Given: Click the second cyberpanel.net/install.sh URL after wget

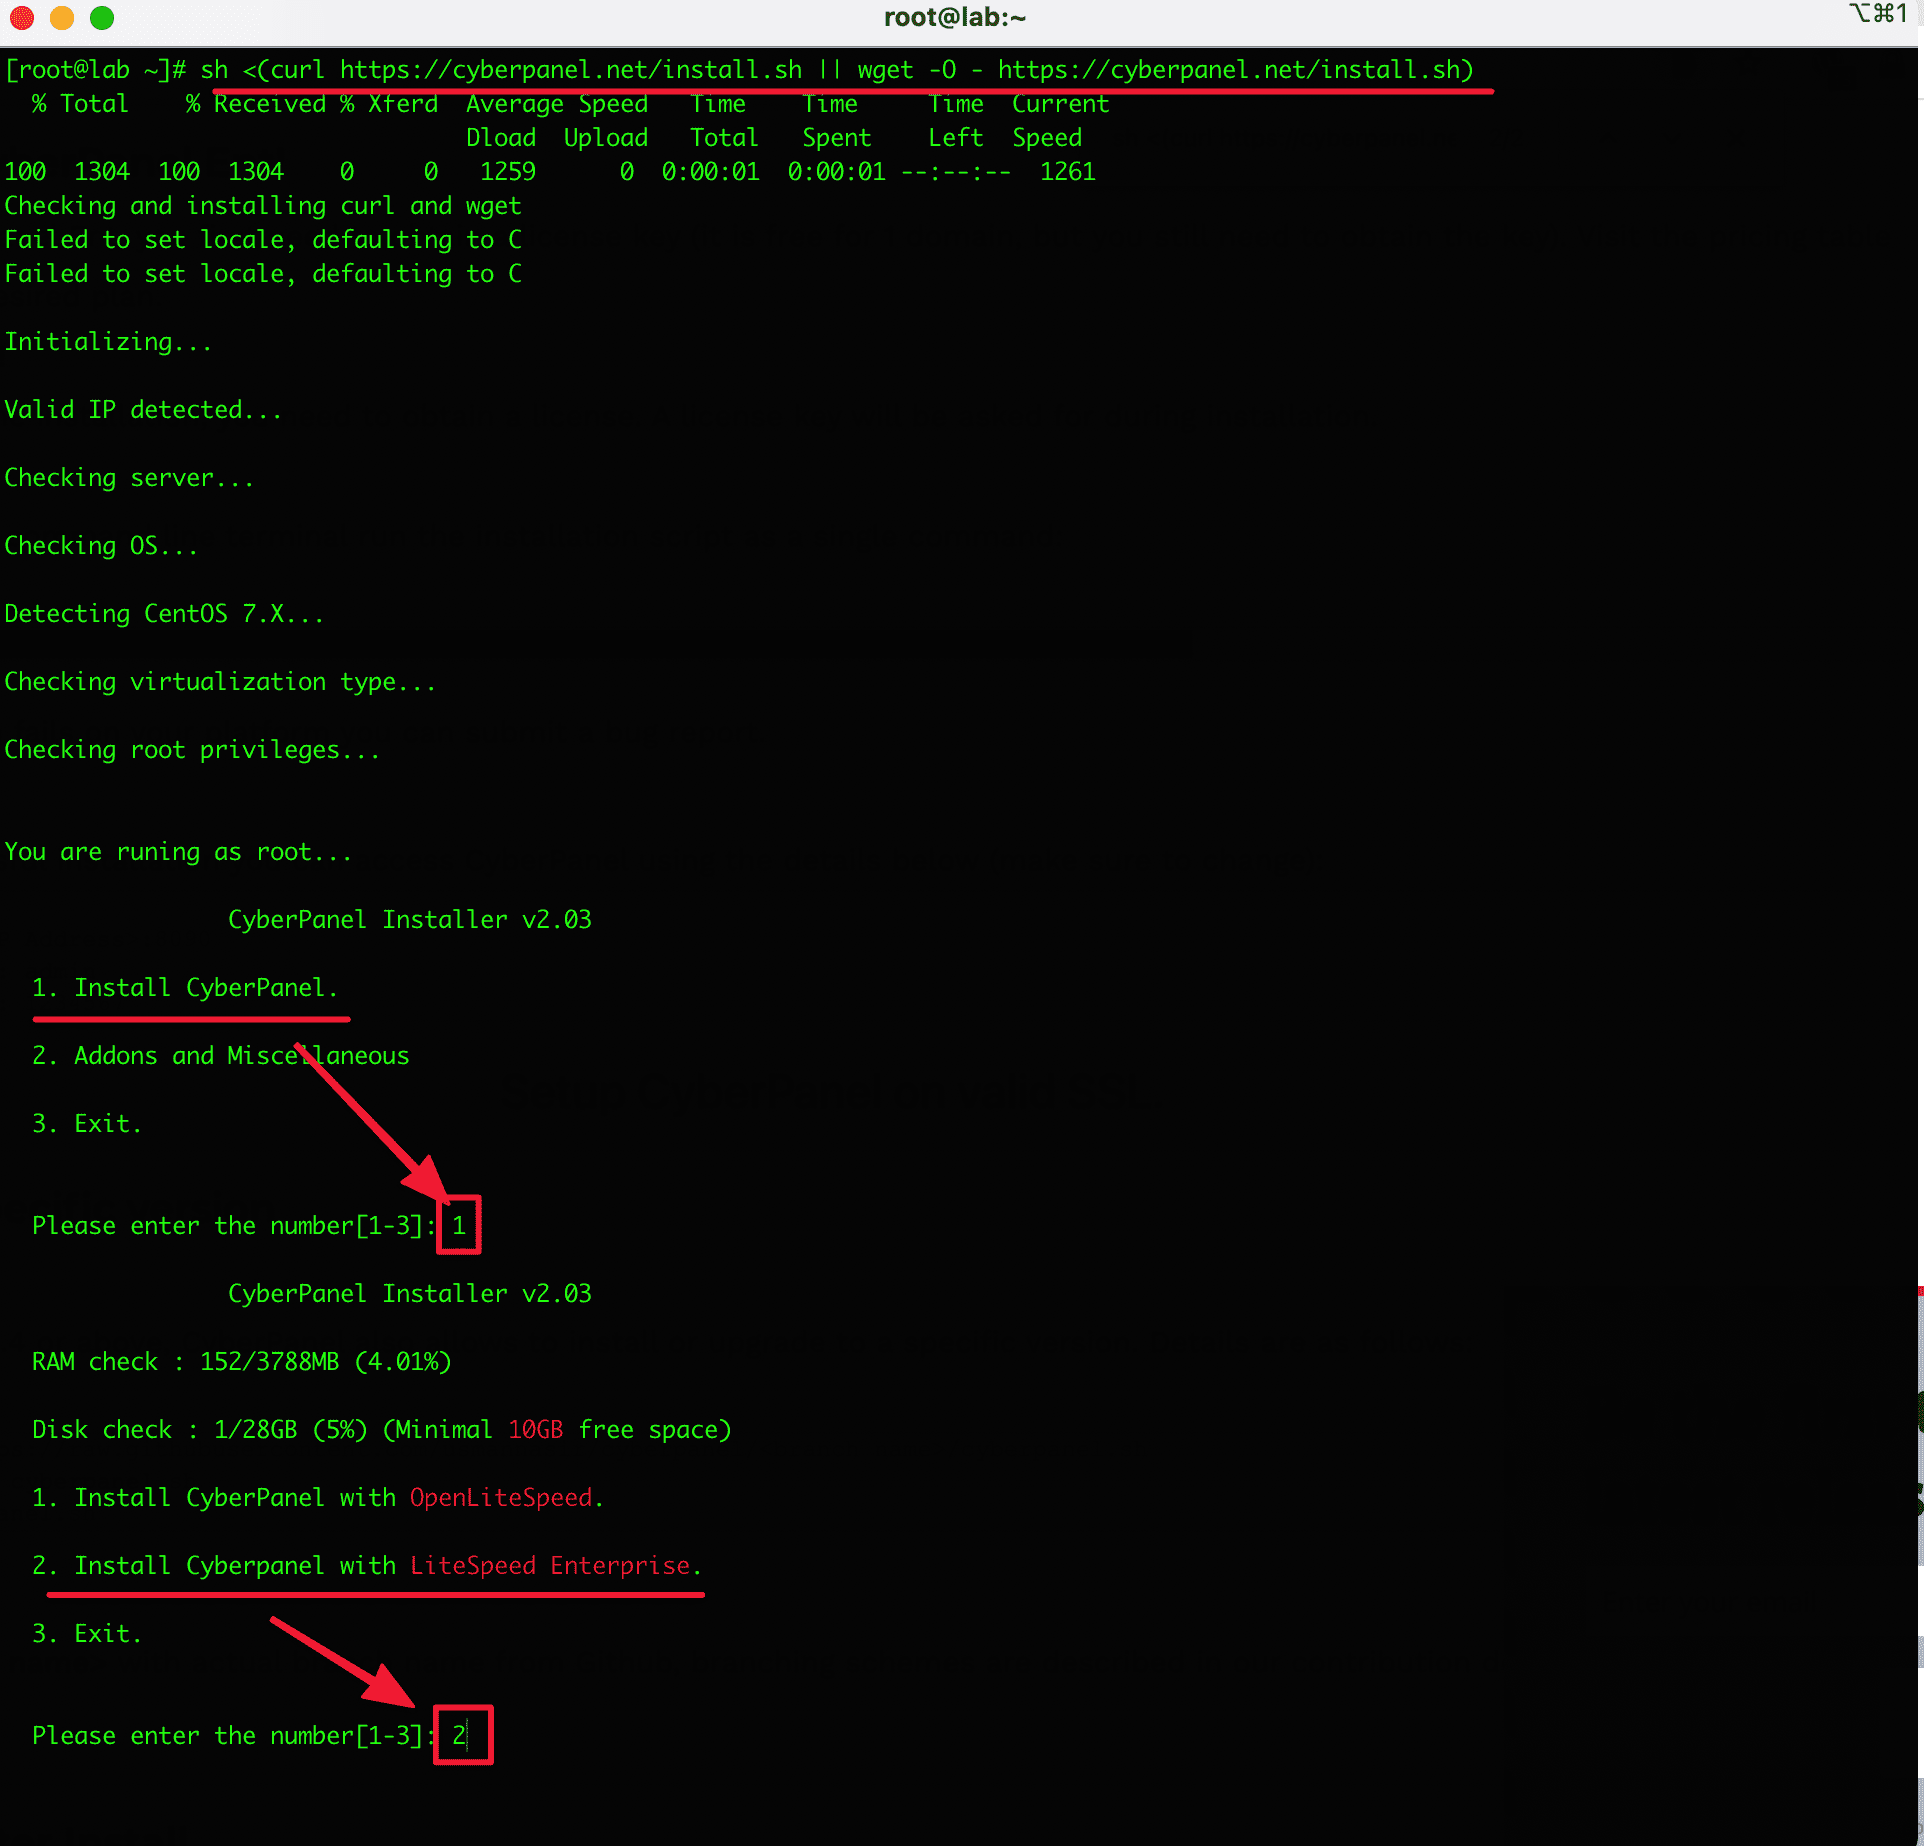Looking at the screenshot, I should [x=1229, y=70].
